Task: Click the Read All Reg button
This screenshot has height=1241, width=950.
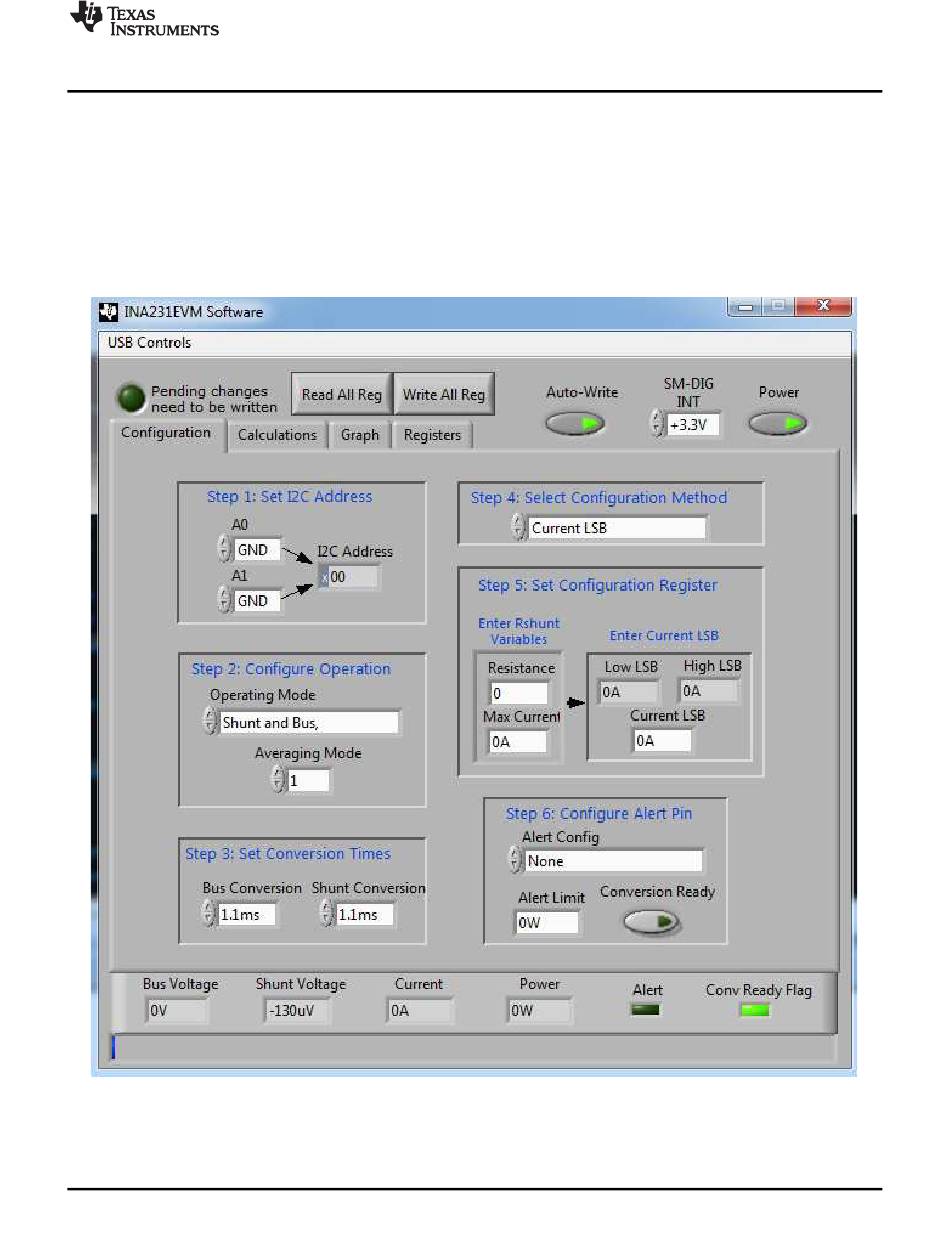Action: (x=342, y=394)
